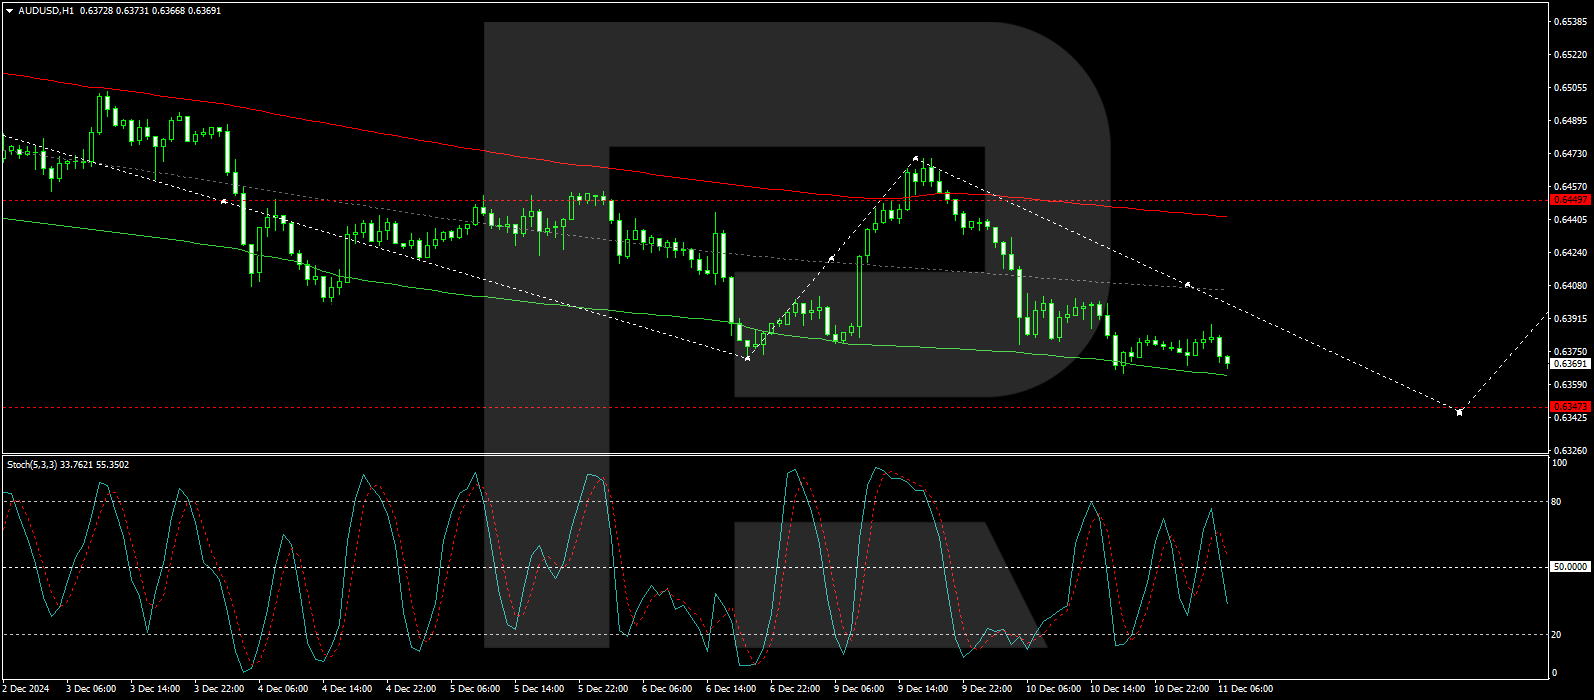Click the trendline anchor at the 6 Dec low
This screenshot has width=1594, height=700.
click(747, 357)
